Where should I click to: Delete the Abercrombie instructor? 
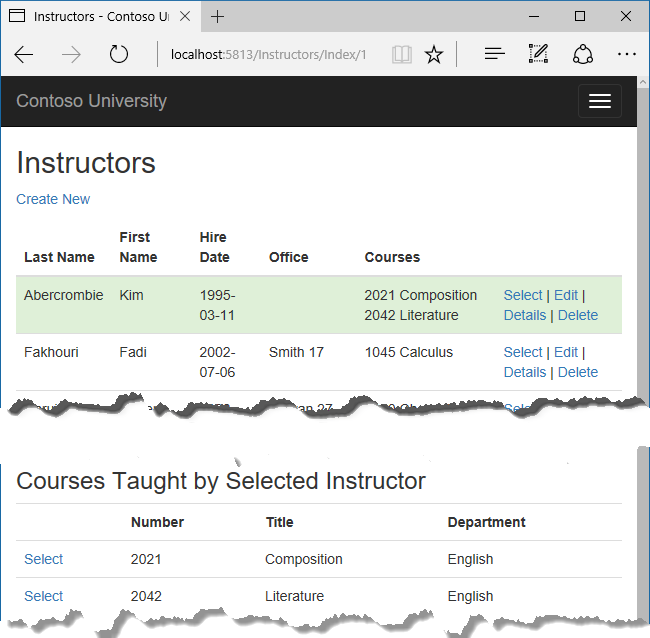(x=578, y=315)
